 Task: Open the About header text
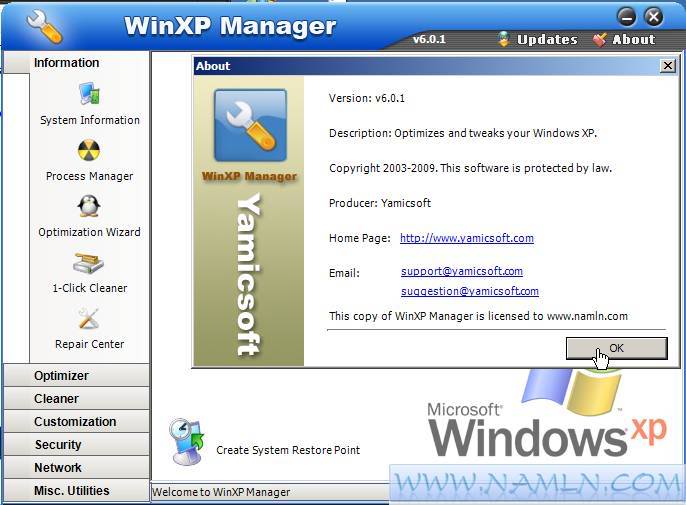(x=634, y=39)
